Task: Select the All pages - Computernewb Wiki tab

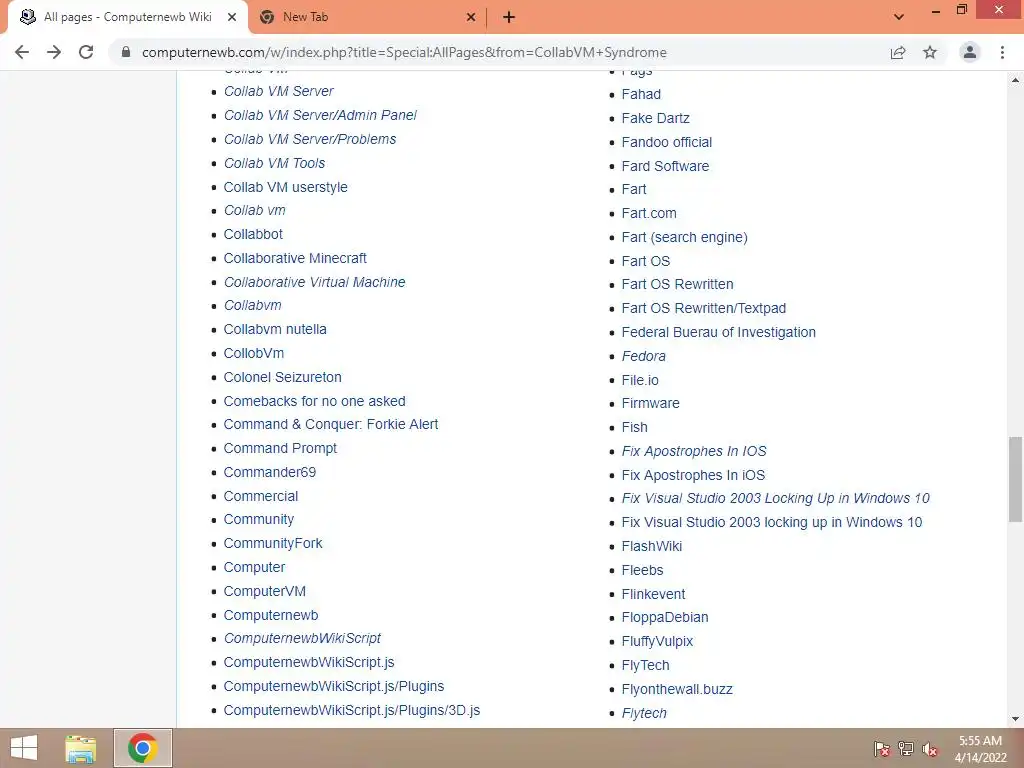Action: coord(128,18)
